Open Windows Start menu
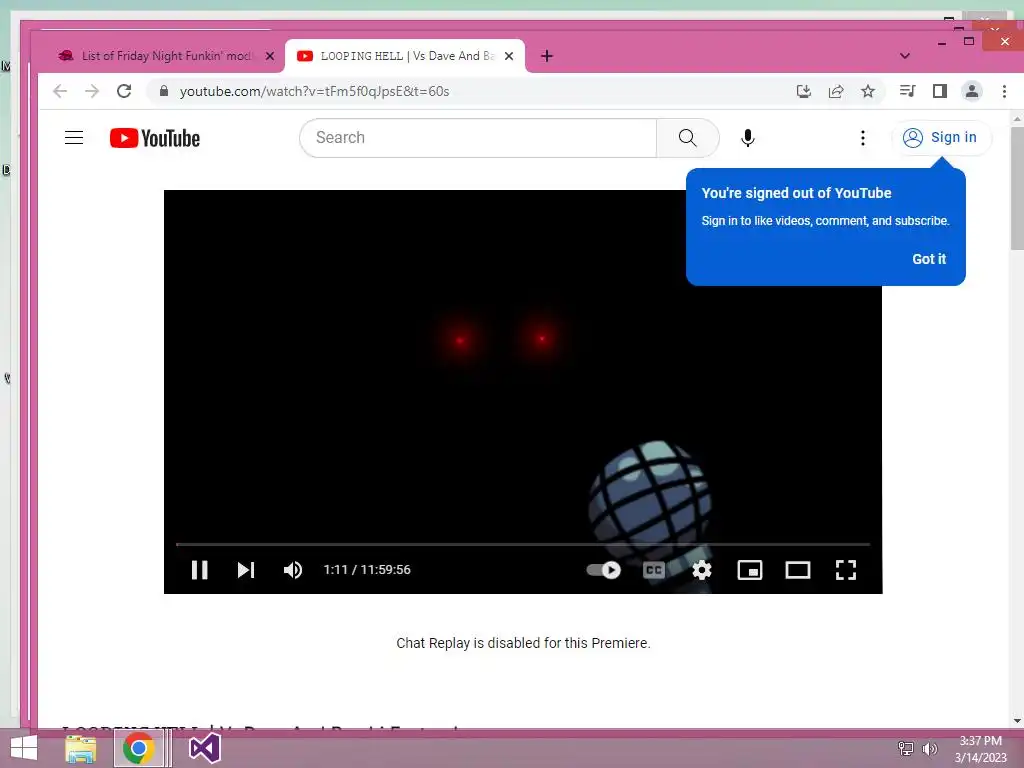This screenshot has height=768, width=1024. coord(24,748)
